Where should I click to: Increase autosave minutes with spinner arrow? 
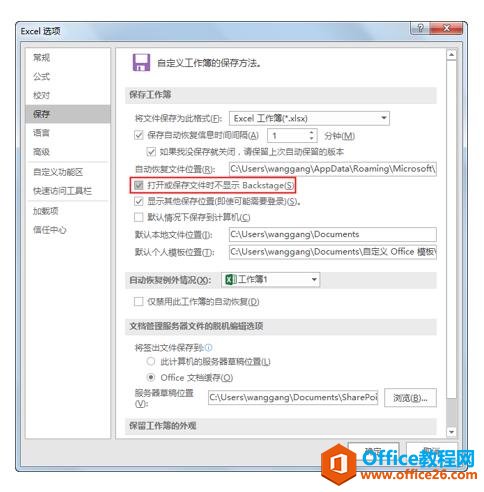coord(311,132)
